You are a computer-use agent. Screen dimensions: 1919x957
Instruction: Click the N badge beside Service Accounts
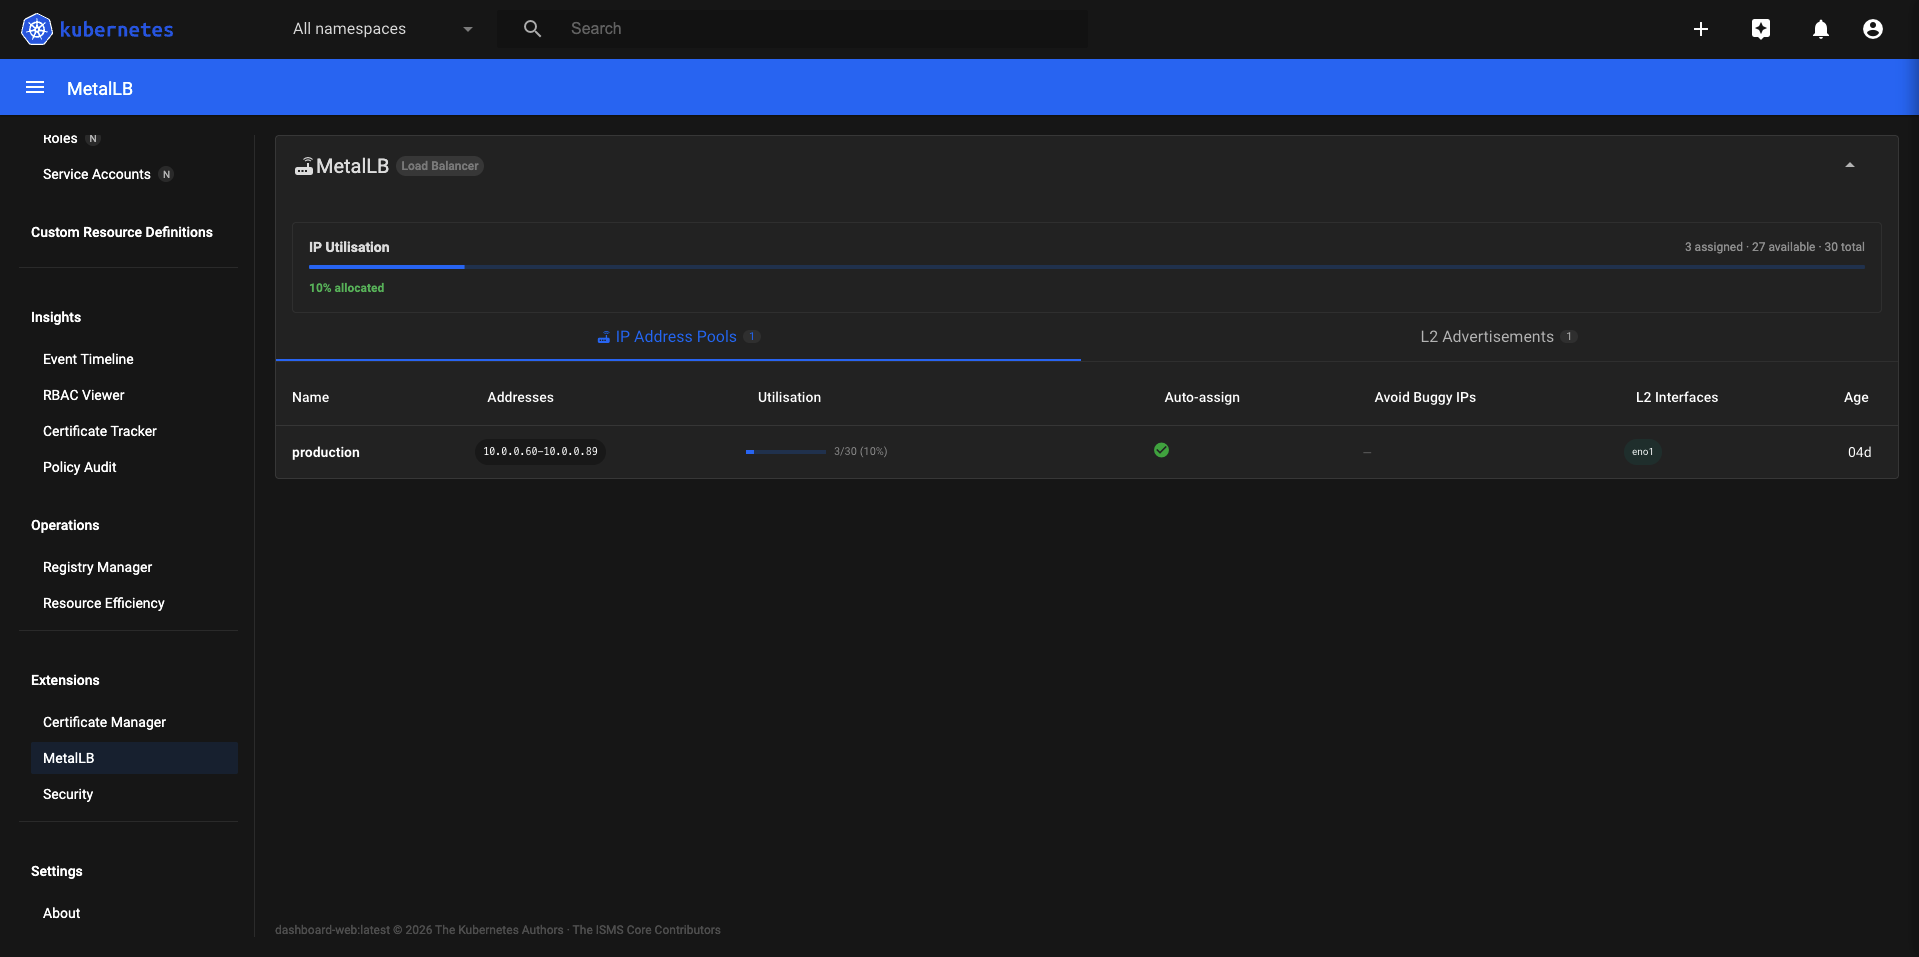[167, 174]
